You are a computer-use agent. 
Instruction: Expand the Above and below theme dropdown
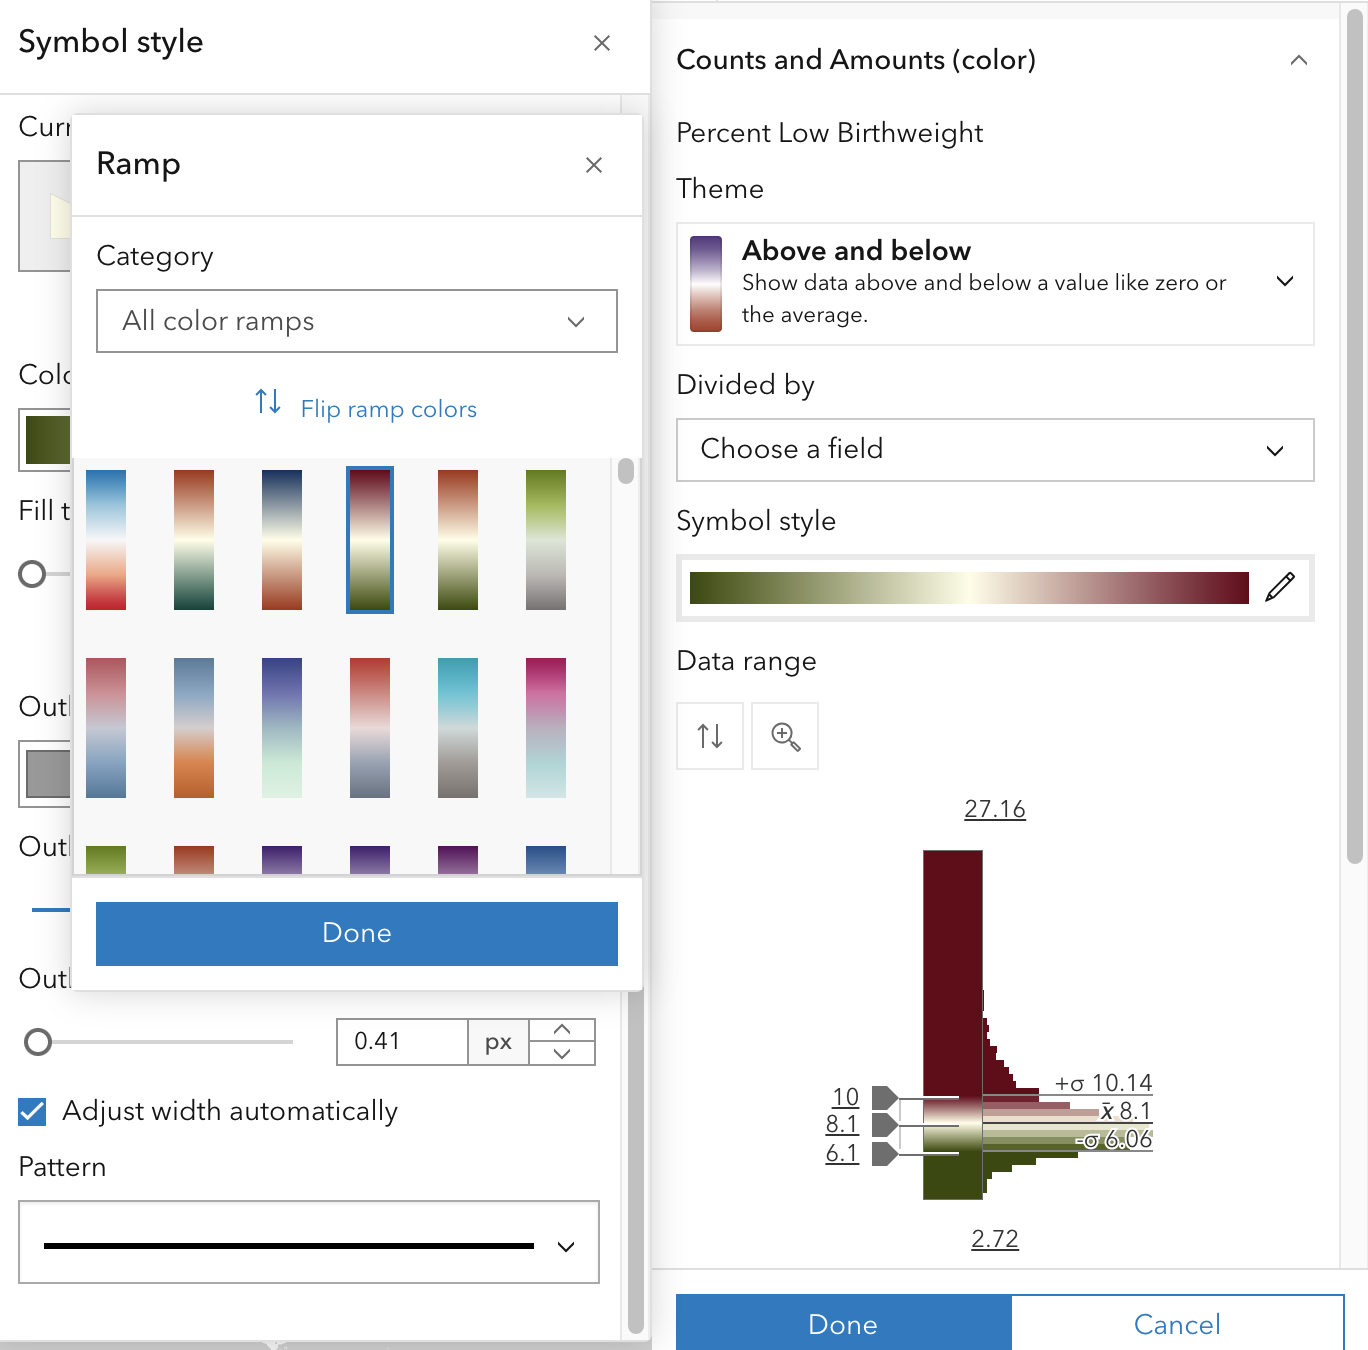[1285, 283]
